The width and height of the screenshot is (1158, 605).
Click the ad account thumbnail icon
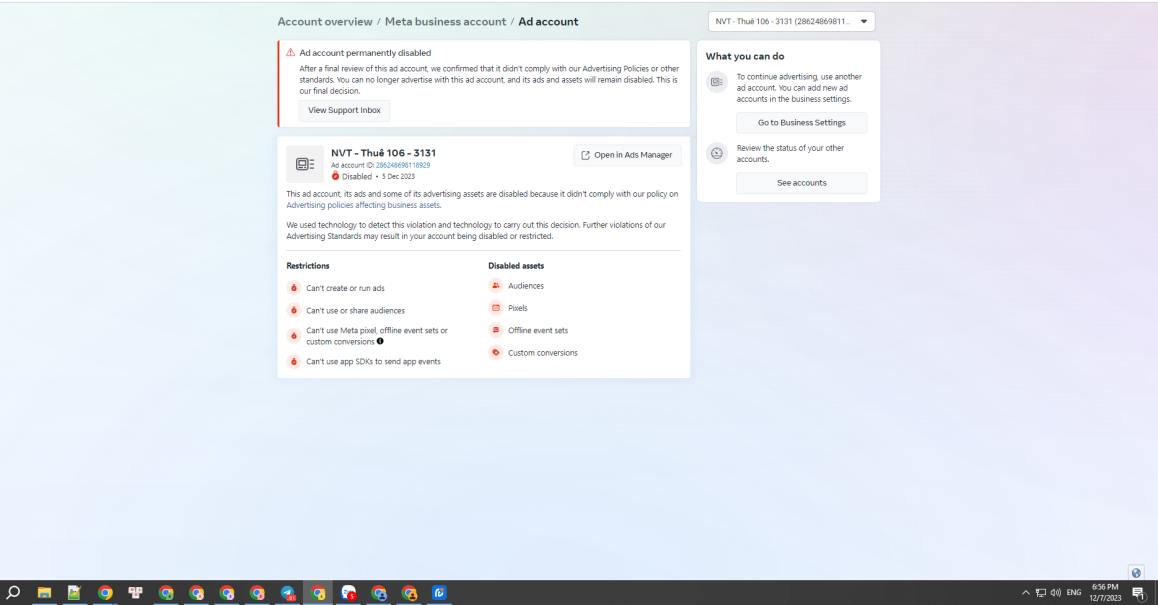click(x=305, y=164)
